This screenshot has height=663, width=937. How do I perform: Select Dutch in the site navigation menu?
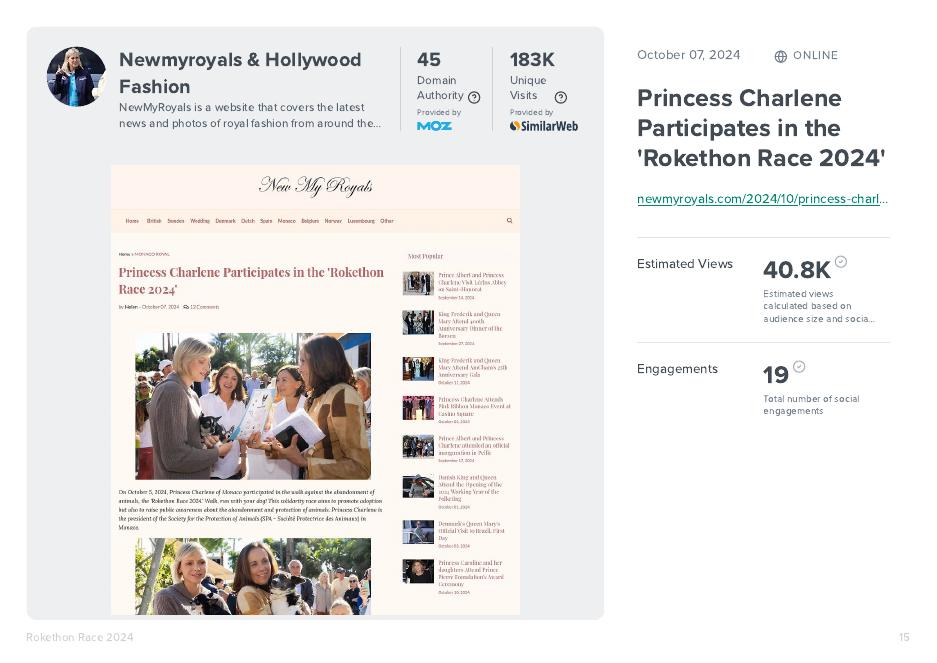[247, 221]
